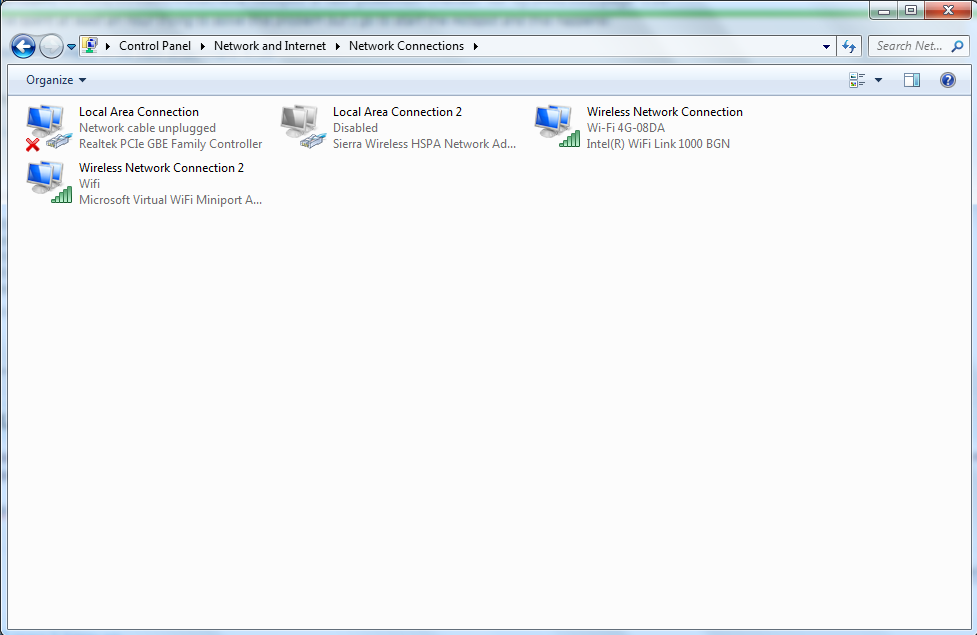Click the 'Disabled' status text
The image size is (977, 635).
355,128
